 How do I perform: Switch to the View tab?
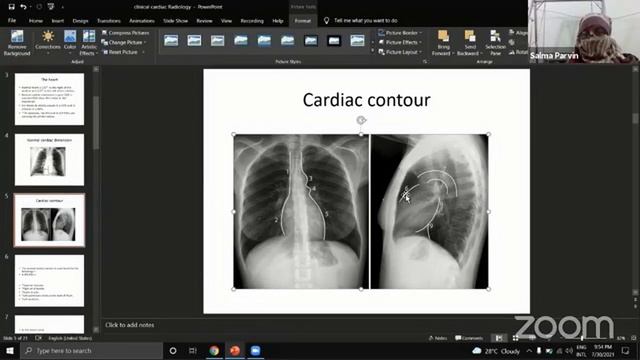tap(226, 21)
